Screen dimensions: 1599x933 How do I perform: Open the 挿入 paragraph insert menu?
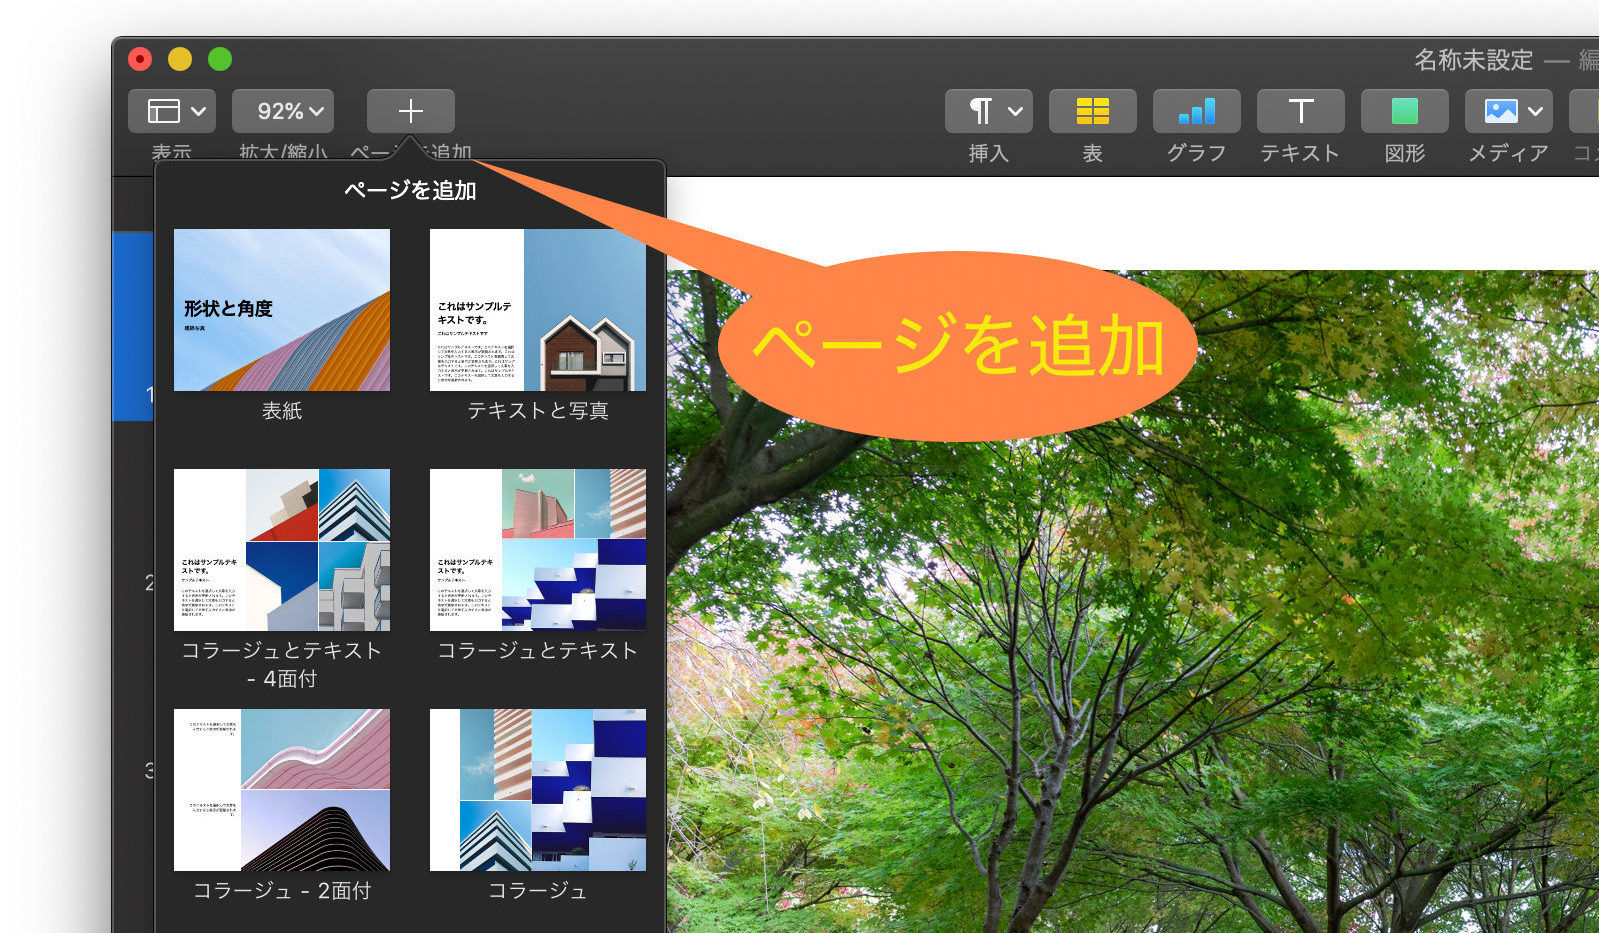(x=988, y=111)
